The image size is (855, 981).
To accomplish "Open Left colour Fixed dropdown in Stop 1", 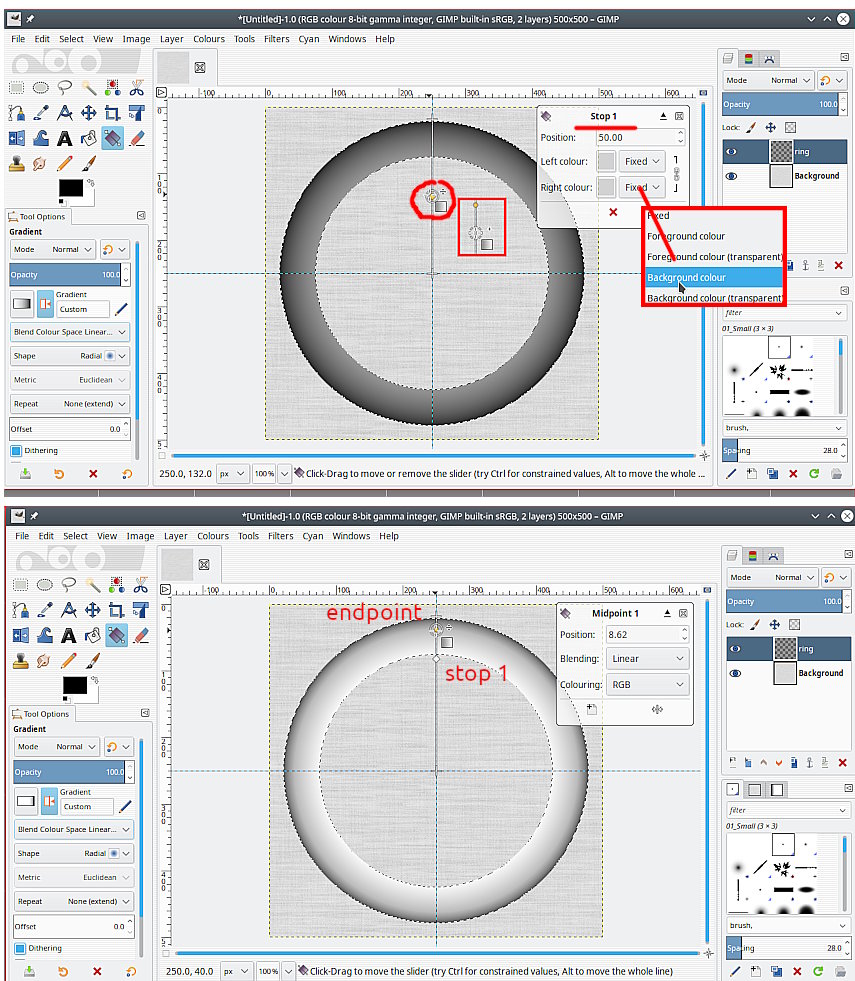I will pyautogui.click(x=642, y=161).
